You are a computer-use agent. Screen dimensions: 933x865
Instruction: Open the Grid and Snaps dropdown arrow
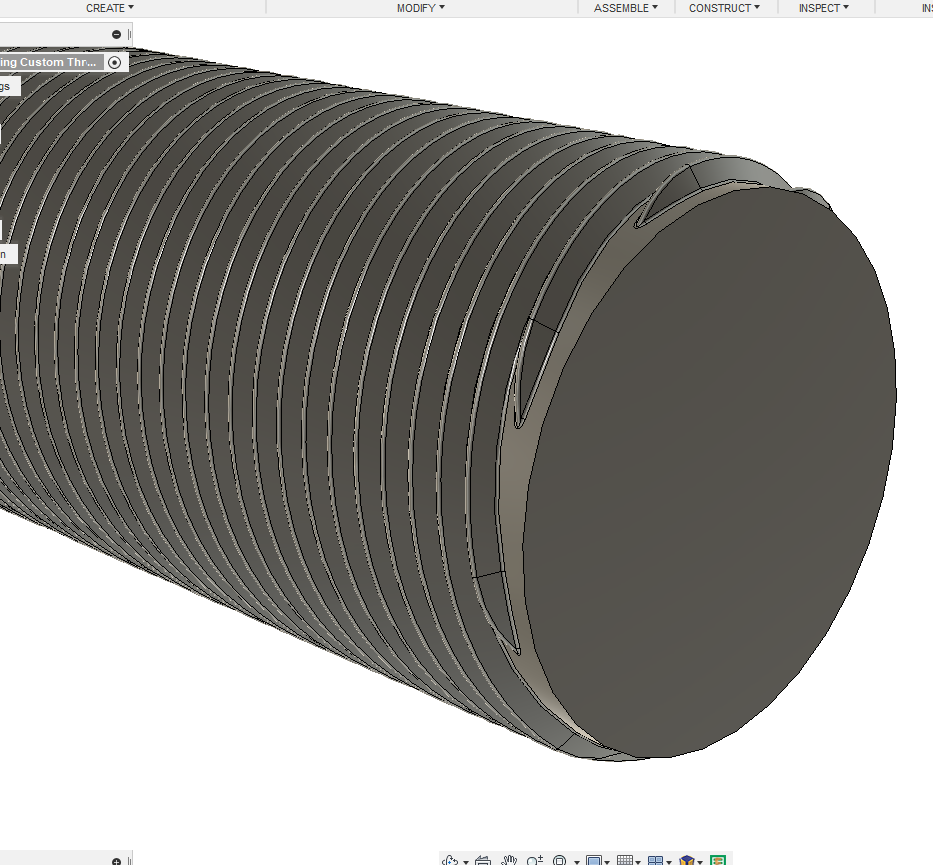tap(637, 860)
